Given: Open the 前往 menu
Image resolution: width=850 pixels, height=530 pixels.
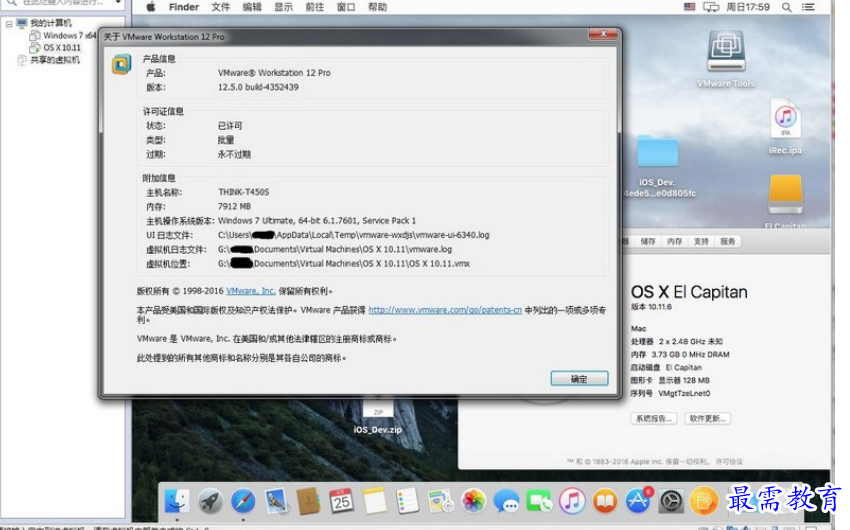Looking at the screenshot, I should point(315,7).
